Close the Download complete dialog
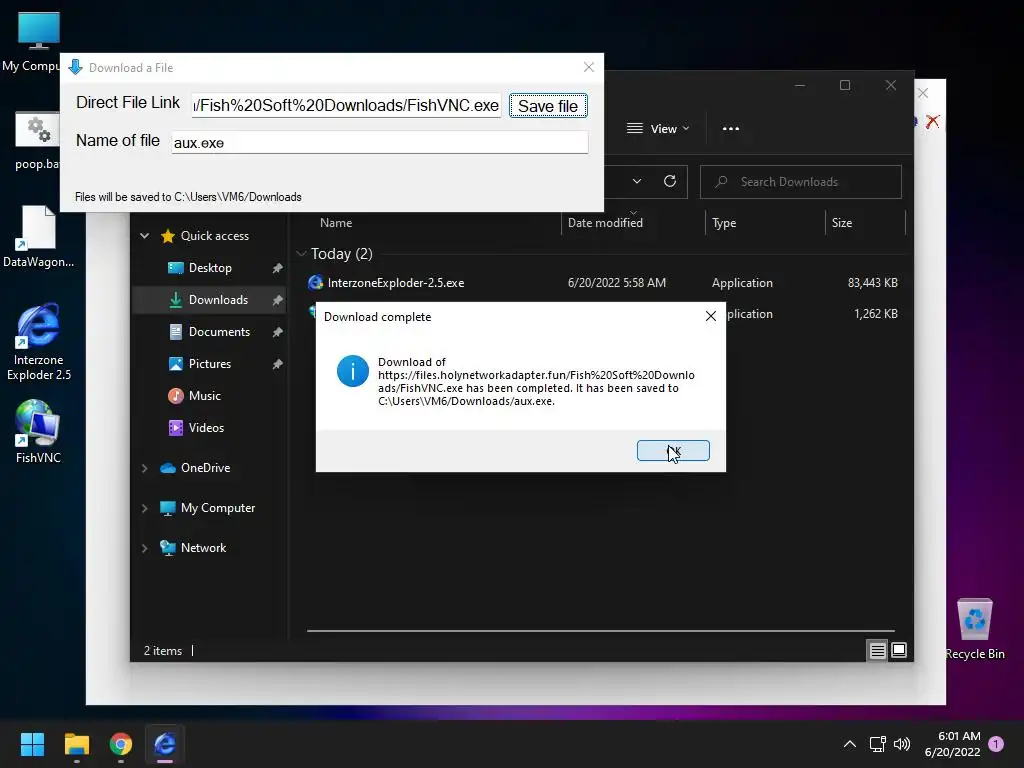 pos(711,316)
